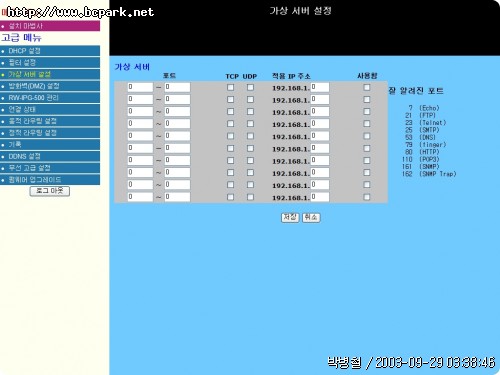Select 가상 서버 설정 menu item

(50, 74)
